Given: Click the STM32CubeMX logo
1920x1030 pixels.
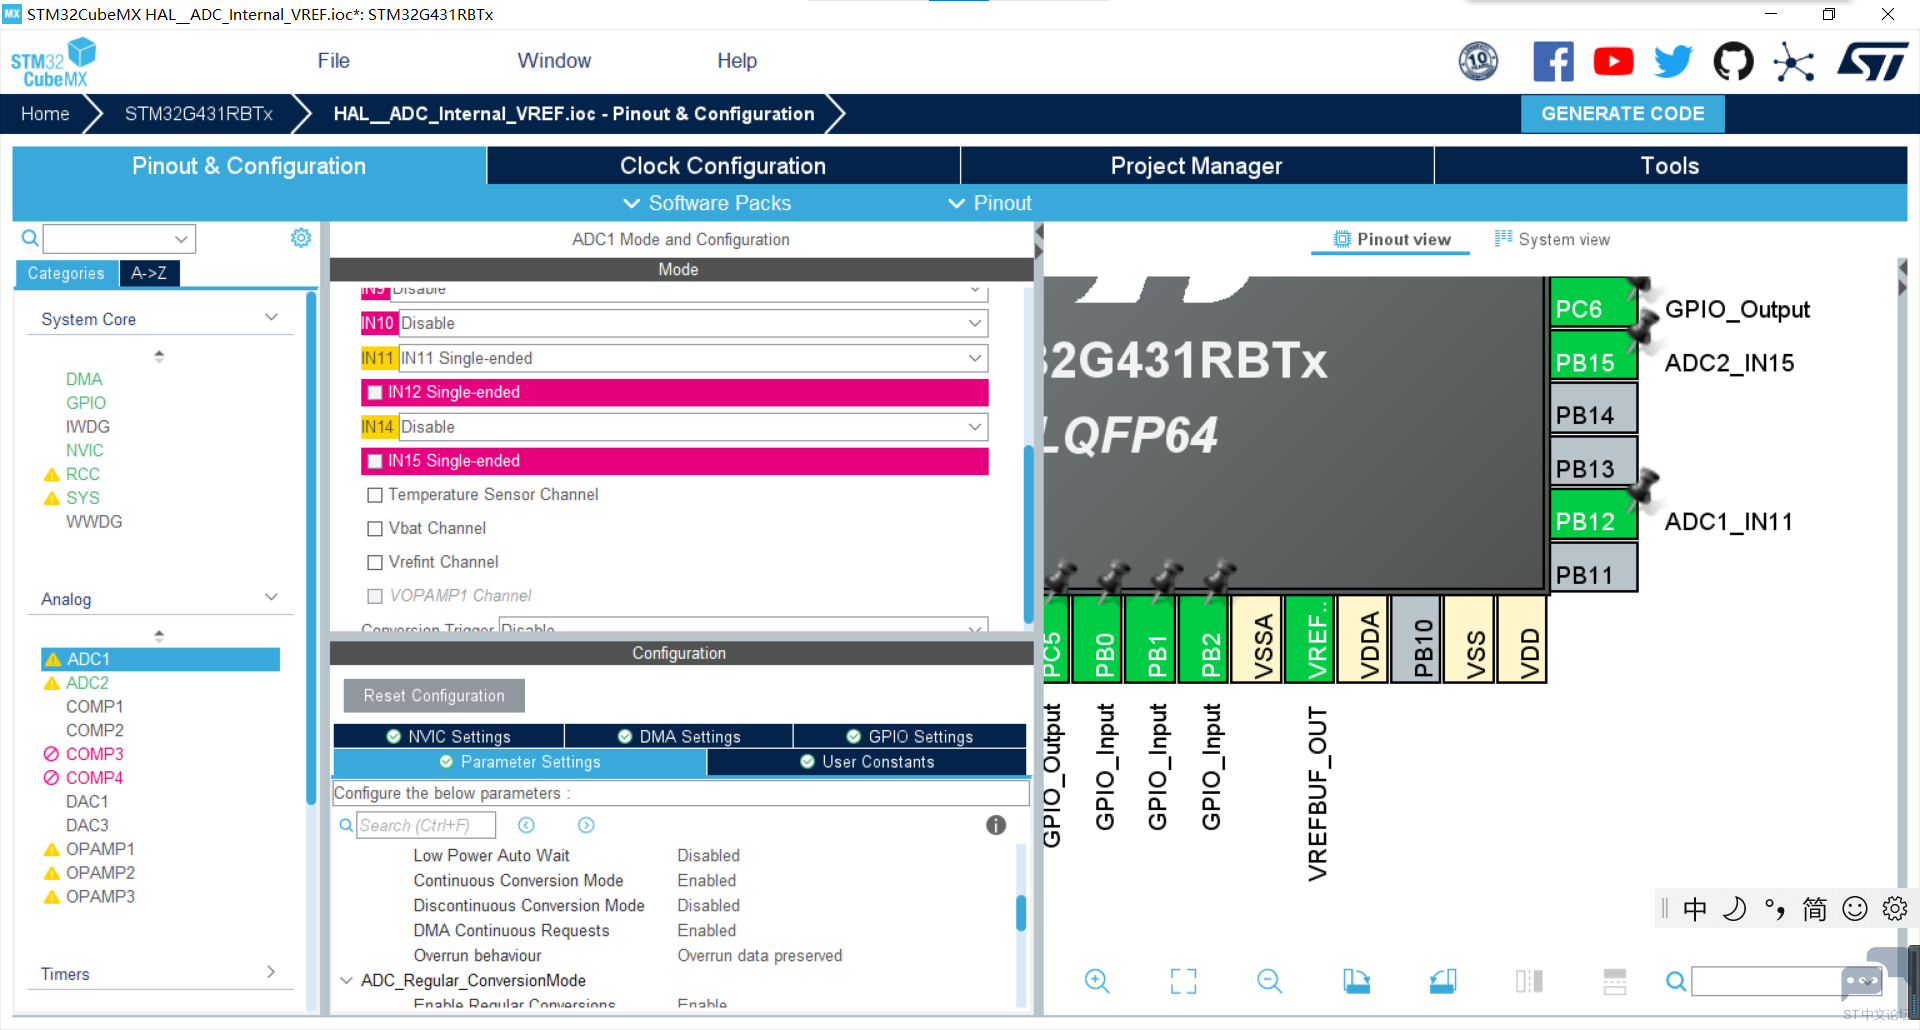Looking at the screenshot, I should click(53, 62).
